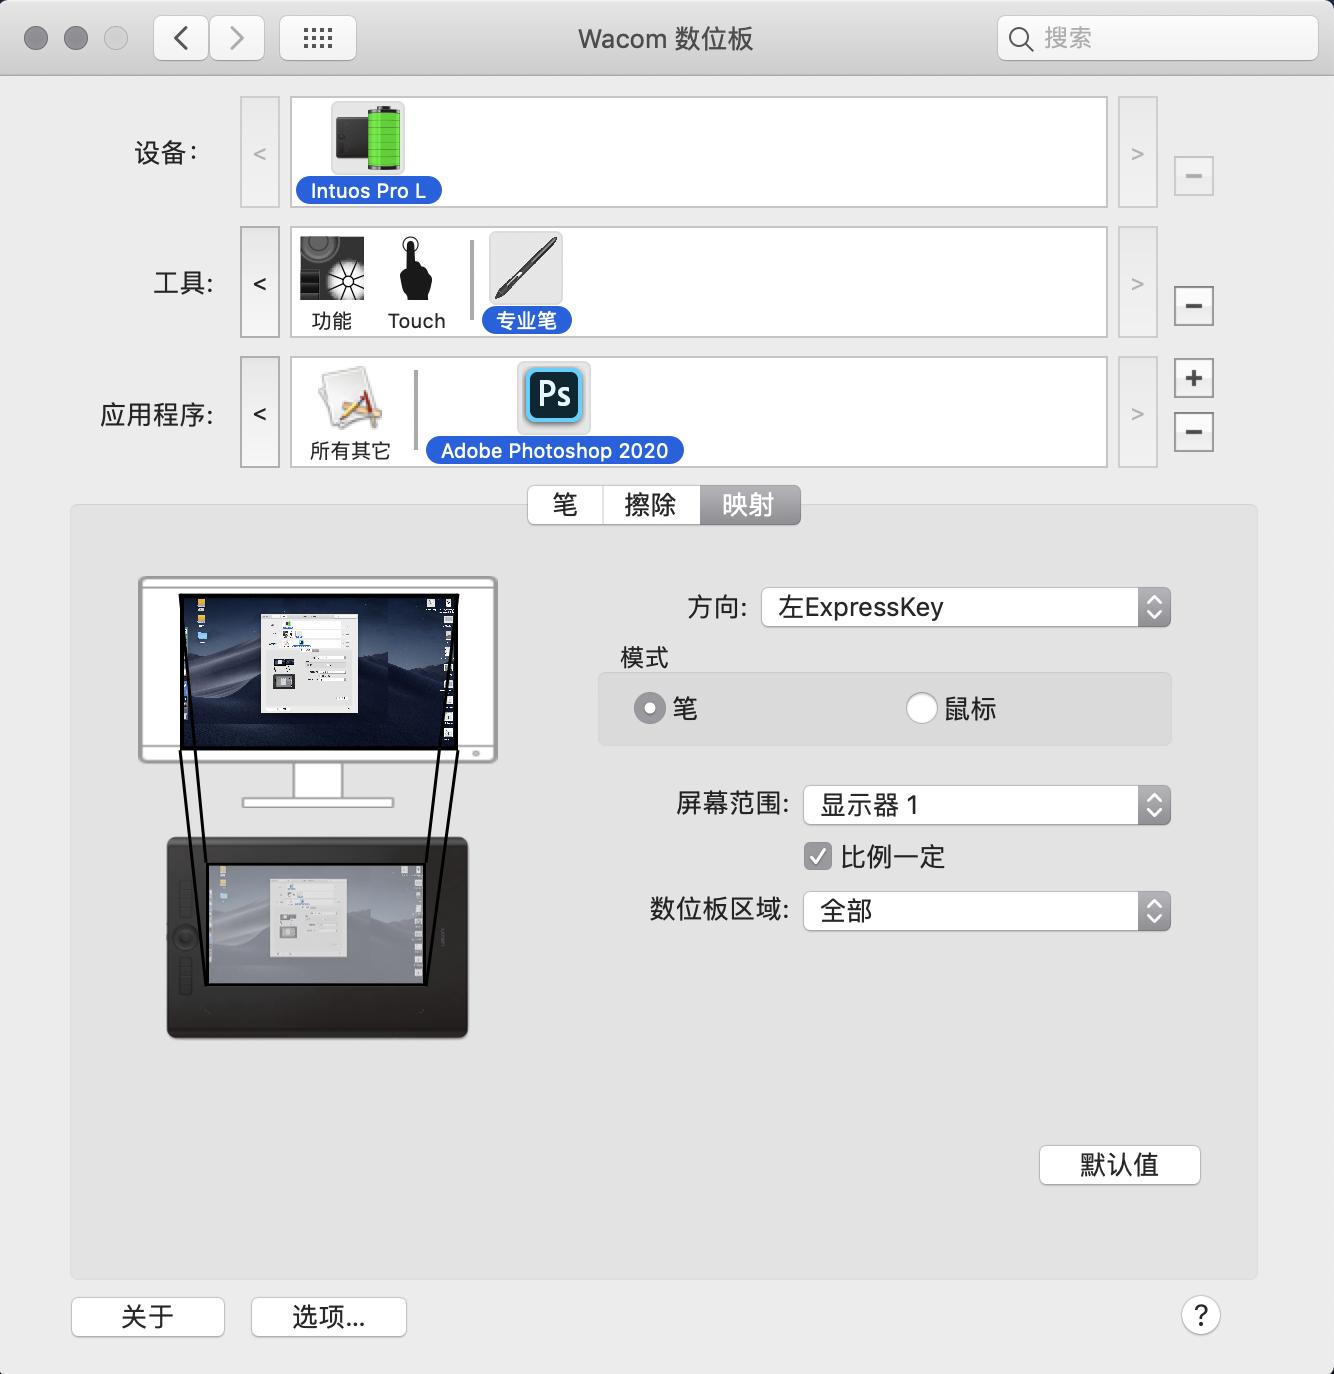Select the 鼠标 mode radio button
This screenshot has width=1334, height=1374.
[x=921, y=708]
